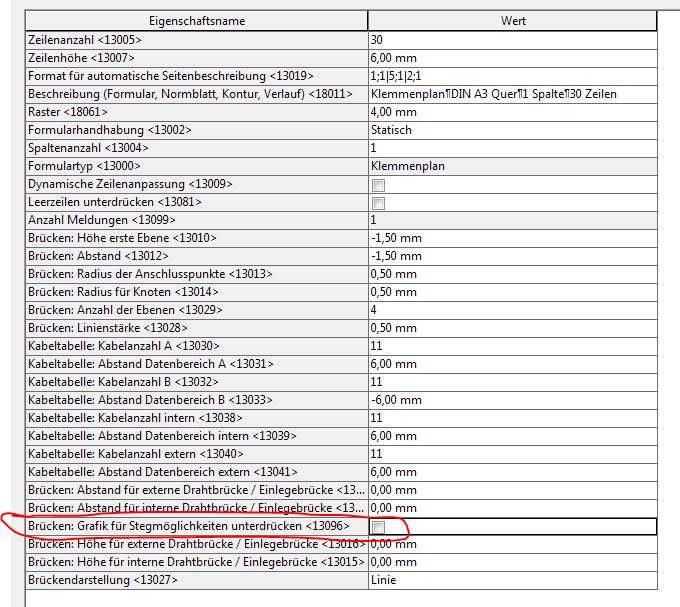Select Formulartyp <13000> property name

pos(197,166)
